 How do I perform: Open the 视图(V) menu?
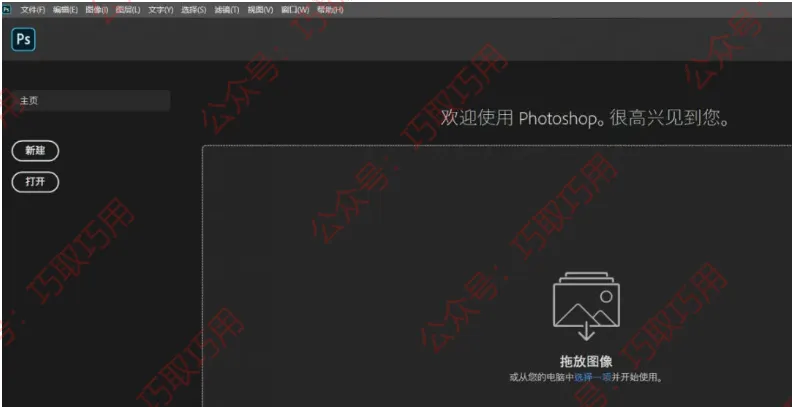260,10
